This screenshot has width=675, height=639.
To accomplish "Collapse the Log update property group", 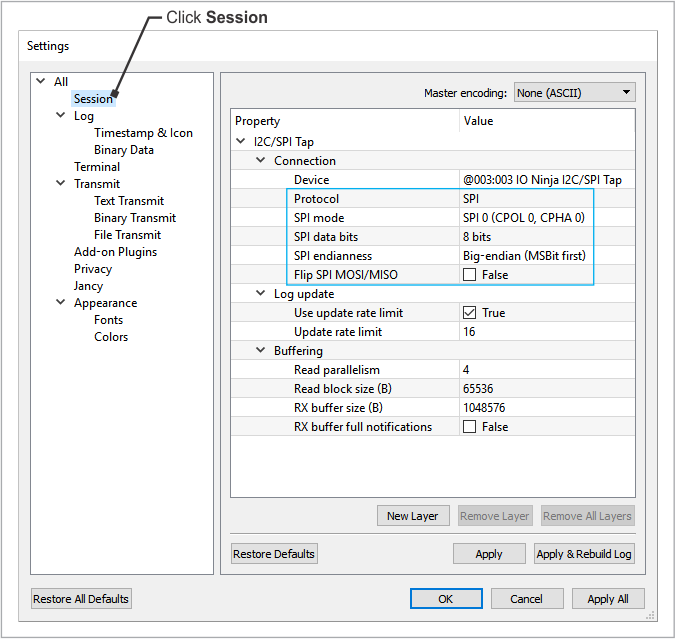I will click(260, 293).
